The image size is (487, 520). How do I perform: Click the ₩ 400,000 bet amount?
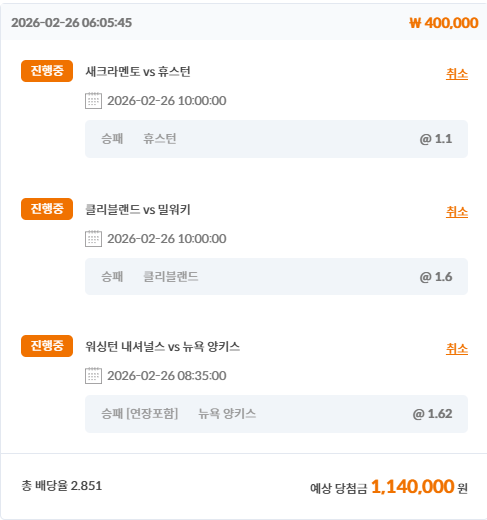[x=444, y=23]
